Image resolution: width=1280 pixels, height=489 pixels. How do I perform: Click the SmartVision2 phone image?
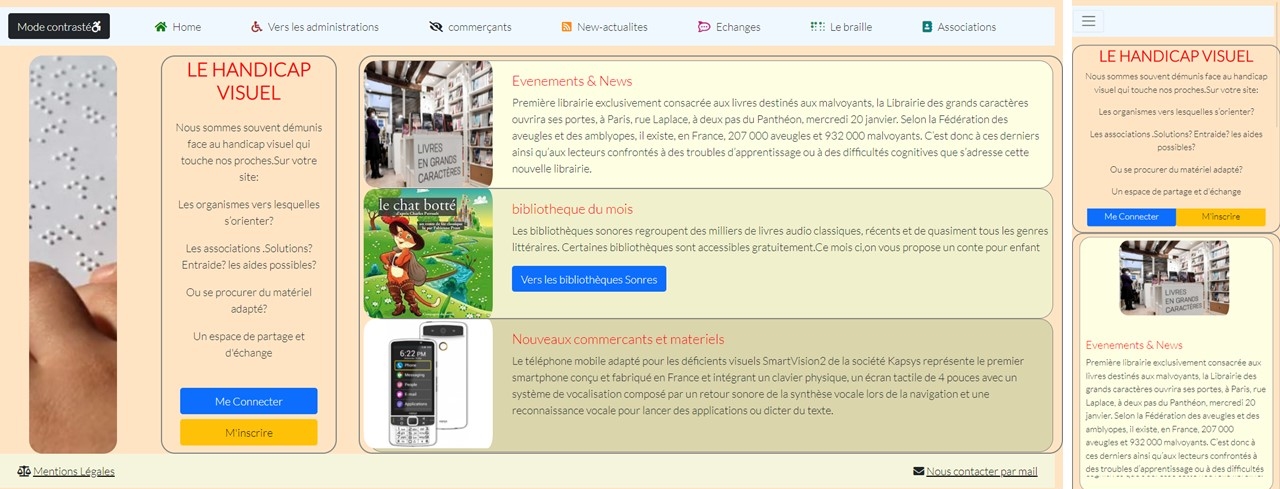click(428, 384)
